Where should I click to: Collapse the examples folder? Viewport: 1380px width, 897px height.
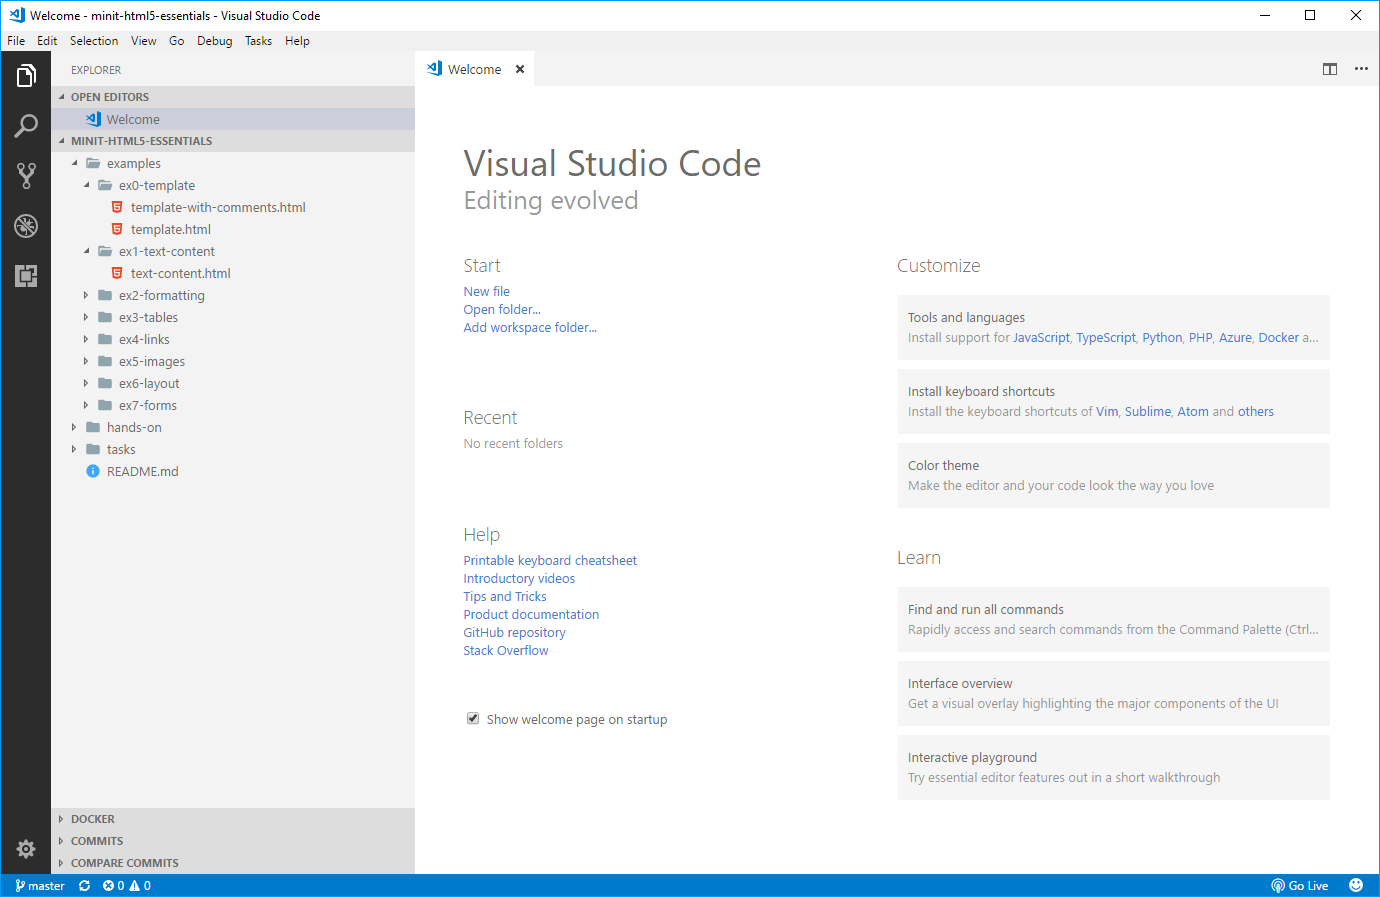pos(74,163)
